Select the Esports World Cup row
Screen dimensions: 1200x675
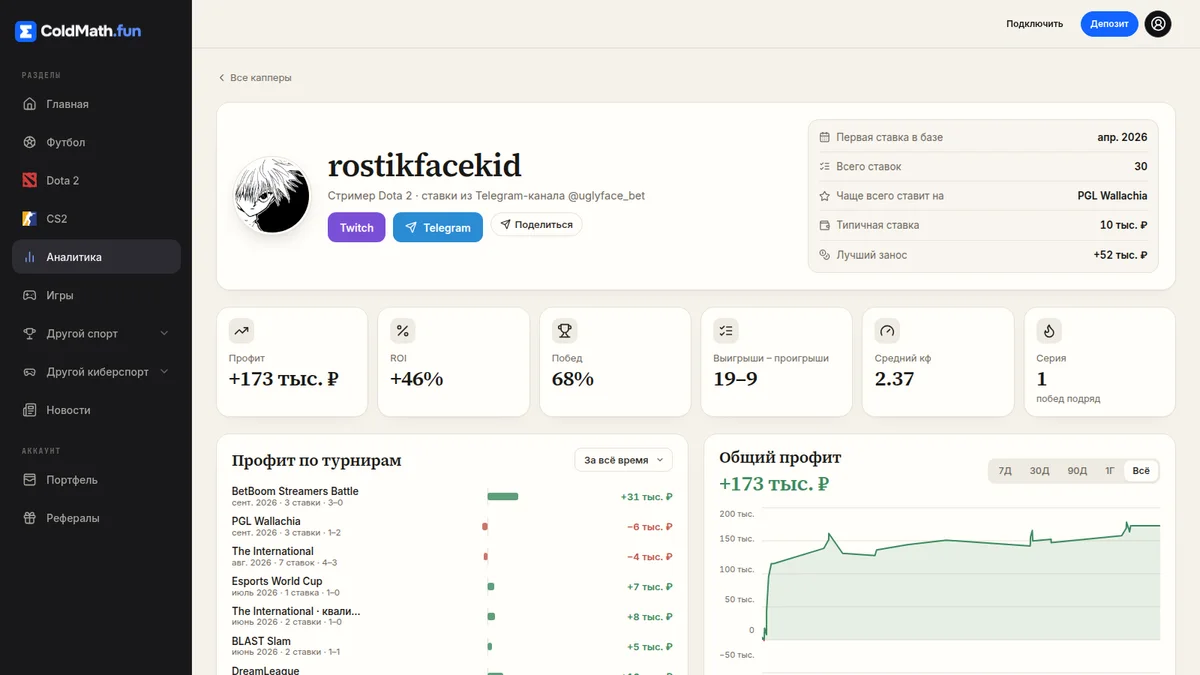click(452, 586)
